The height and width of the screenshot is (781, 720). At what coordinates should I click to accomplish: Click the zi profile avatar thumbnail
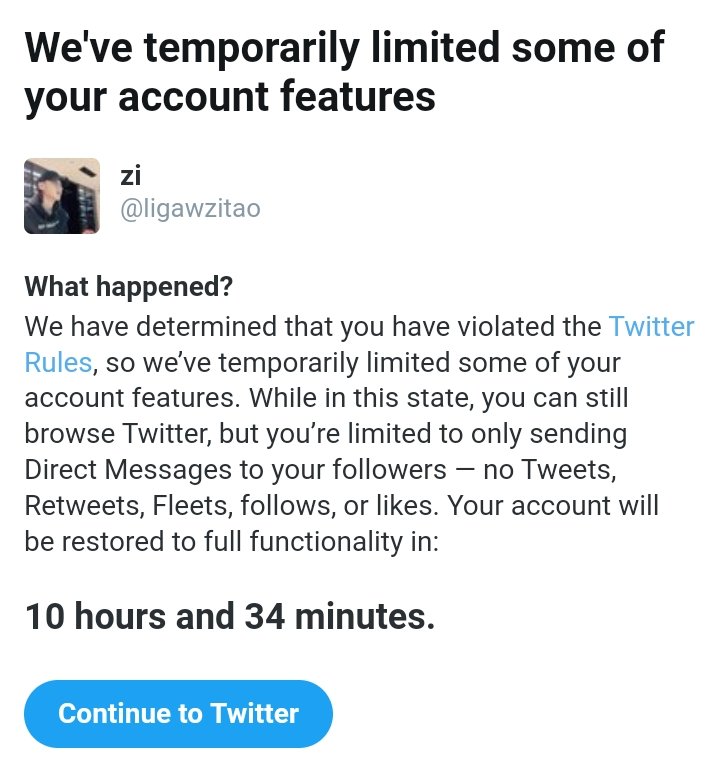[62, 196]
